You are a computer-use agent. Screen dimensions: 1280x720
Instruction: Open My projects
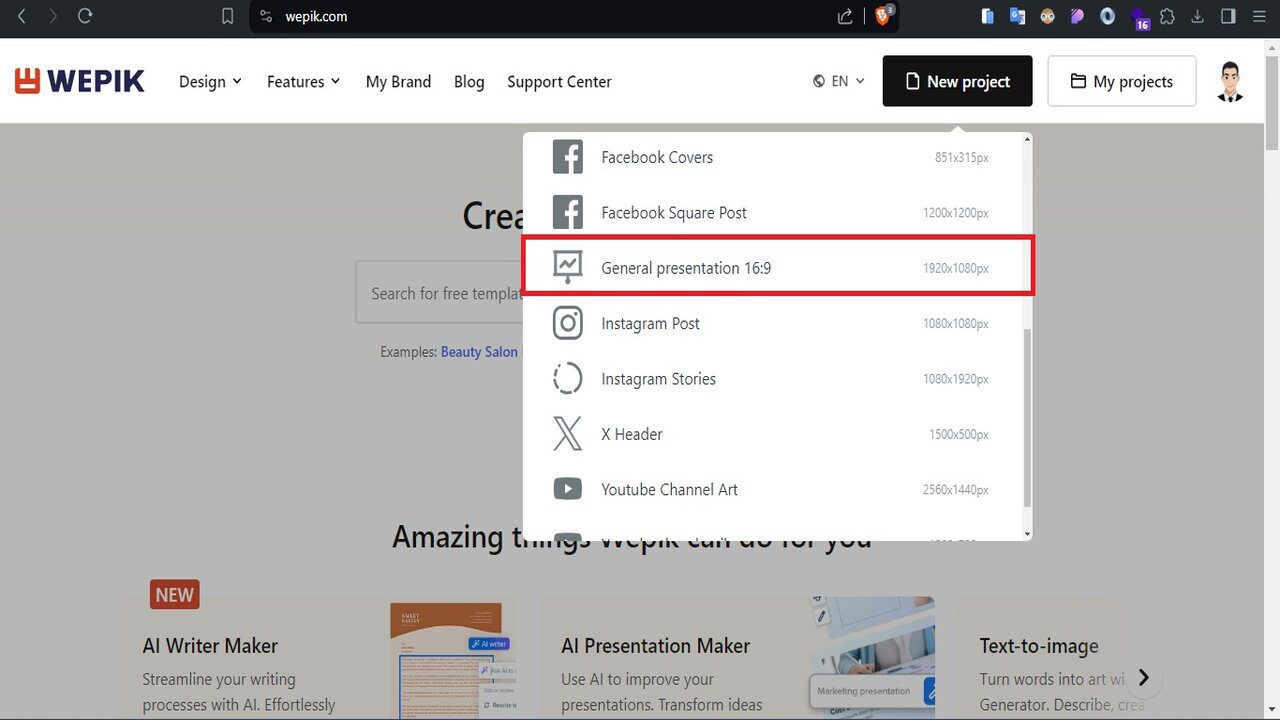pyautogui.click(x=1122, y=81)
